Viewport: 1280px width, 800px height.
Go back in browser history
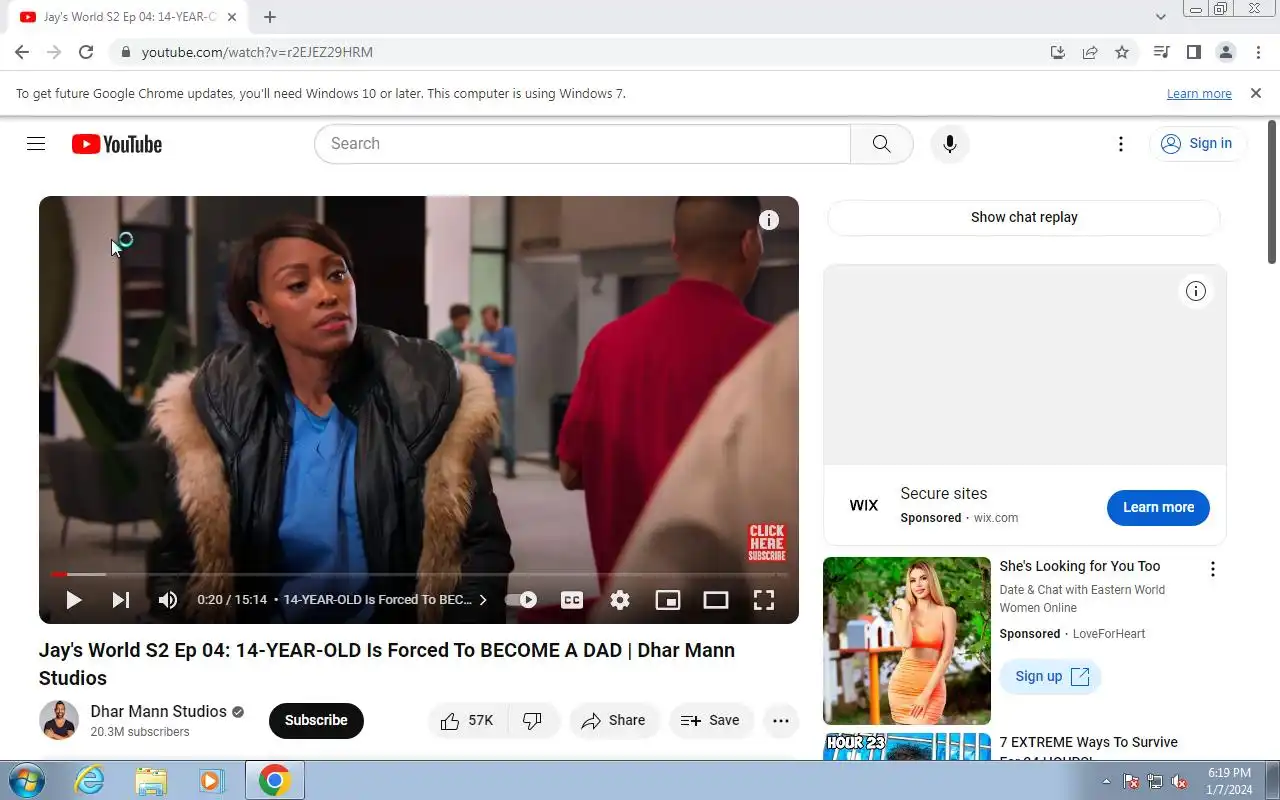[22, 52]
